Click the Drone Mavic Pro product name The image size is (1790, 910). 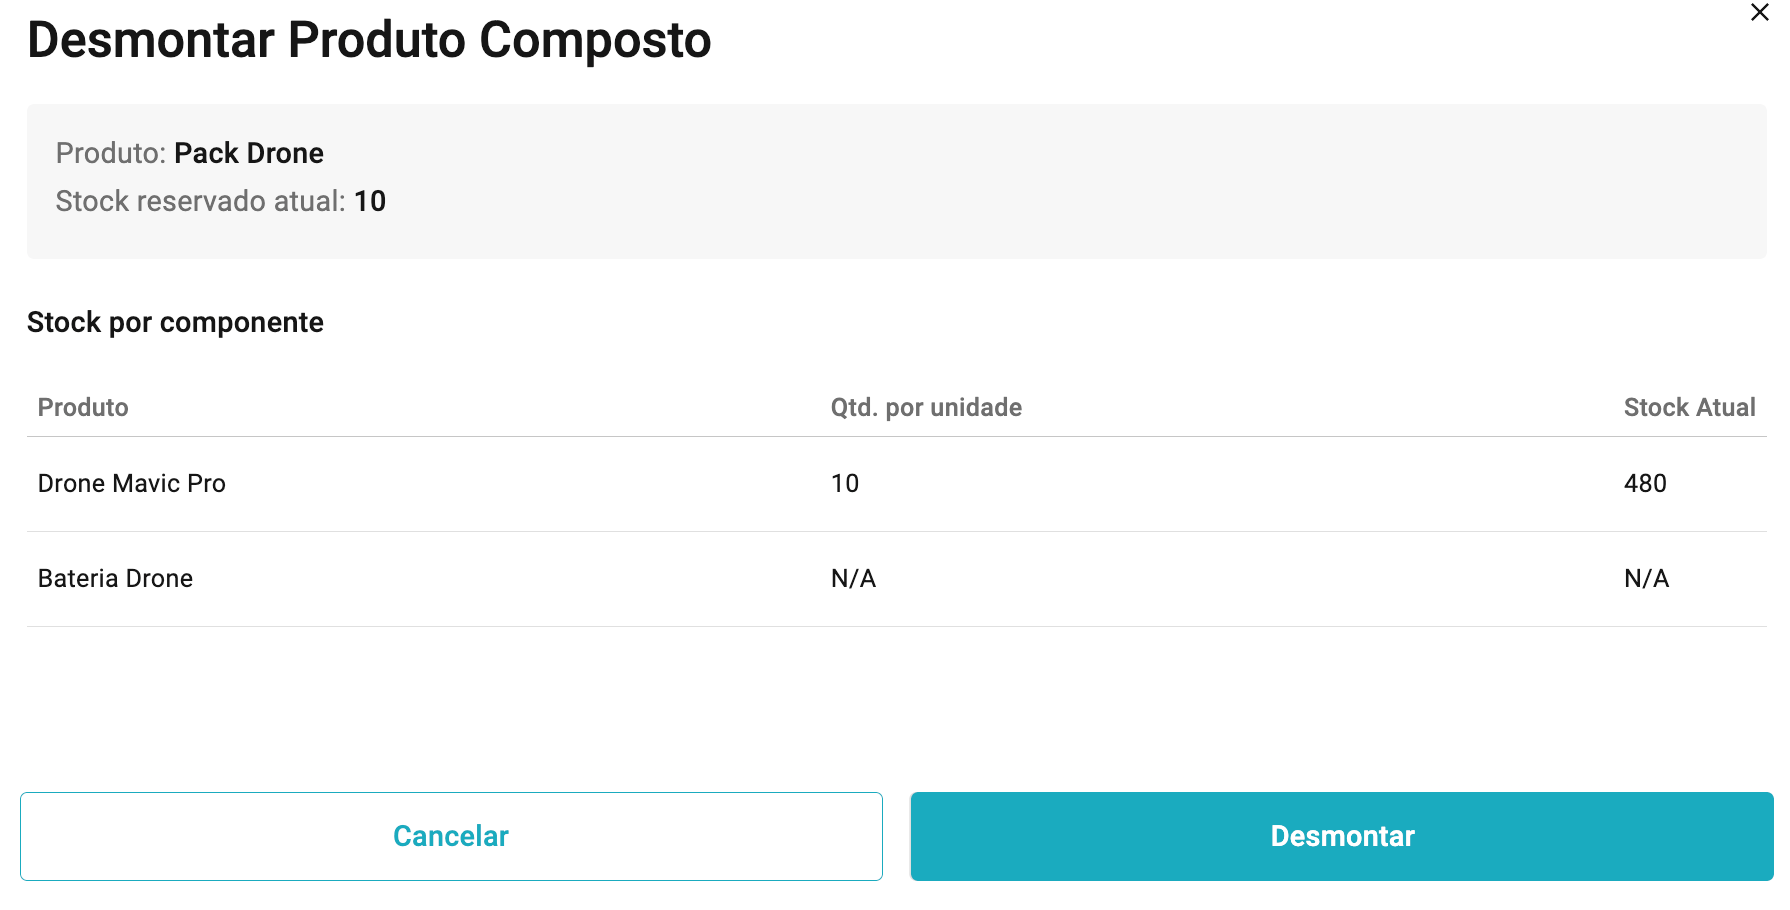tap(132, 484)
